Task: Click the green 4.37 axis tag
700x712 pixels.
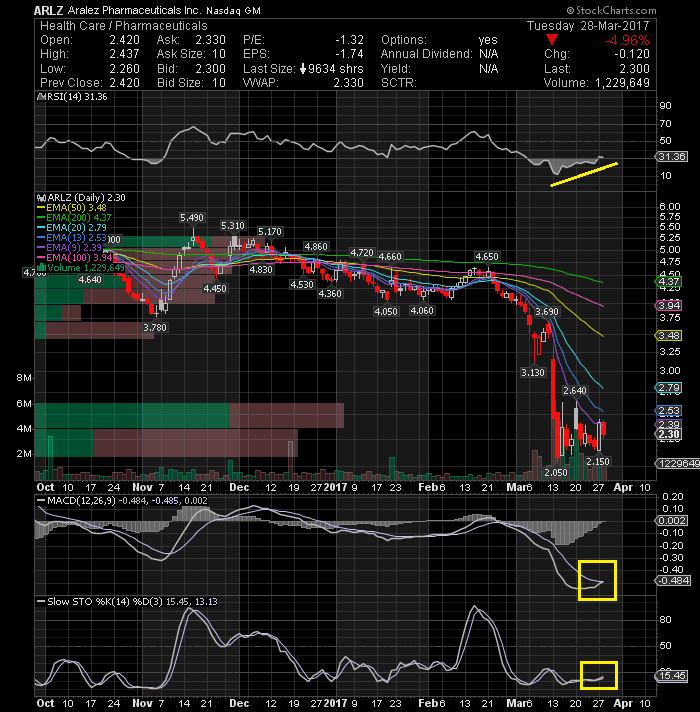Action: 668,282
